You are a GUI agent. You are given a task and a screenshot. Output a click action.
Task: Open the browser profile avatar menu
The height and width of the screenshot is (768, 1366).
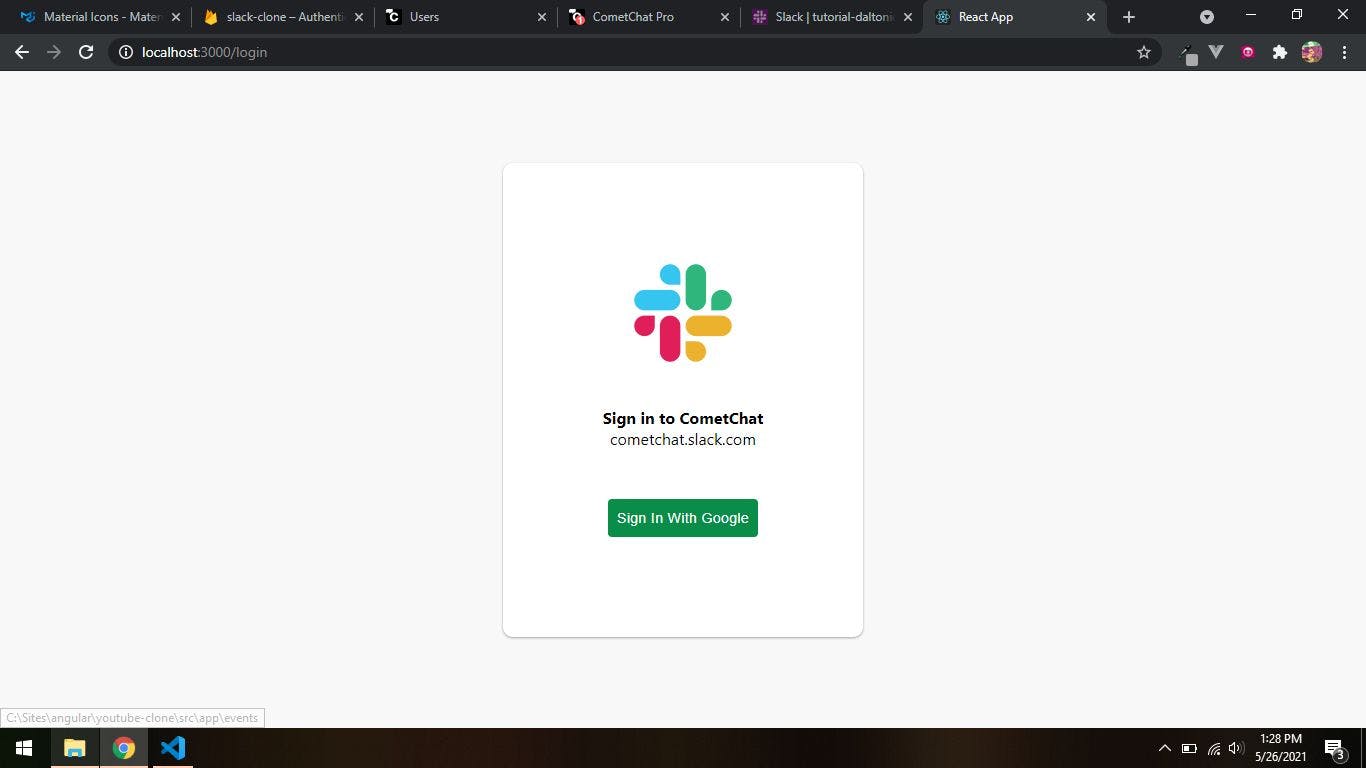1311,52
